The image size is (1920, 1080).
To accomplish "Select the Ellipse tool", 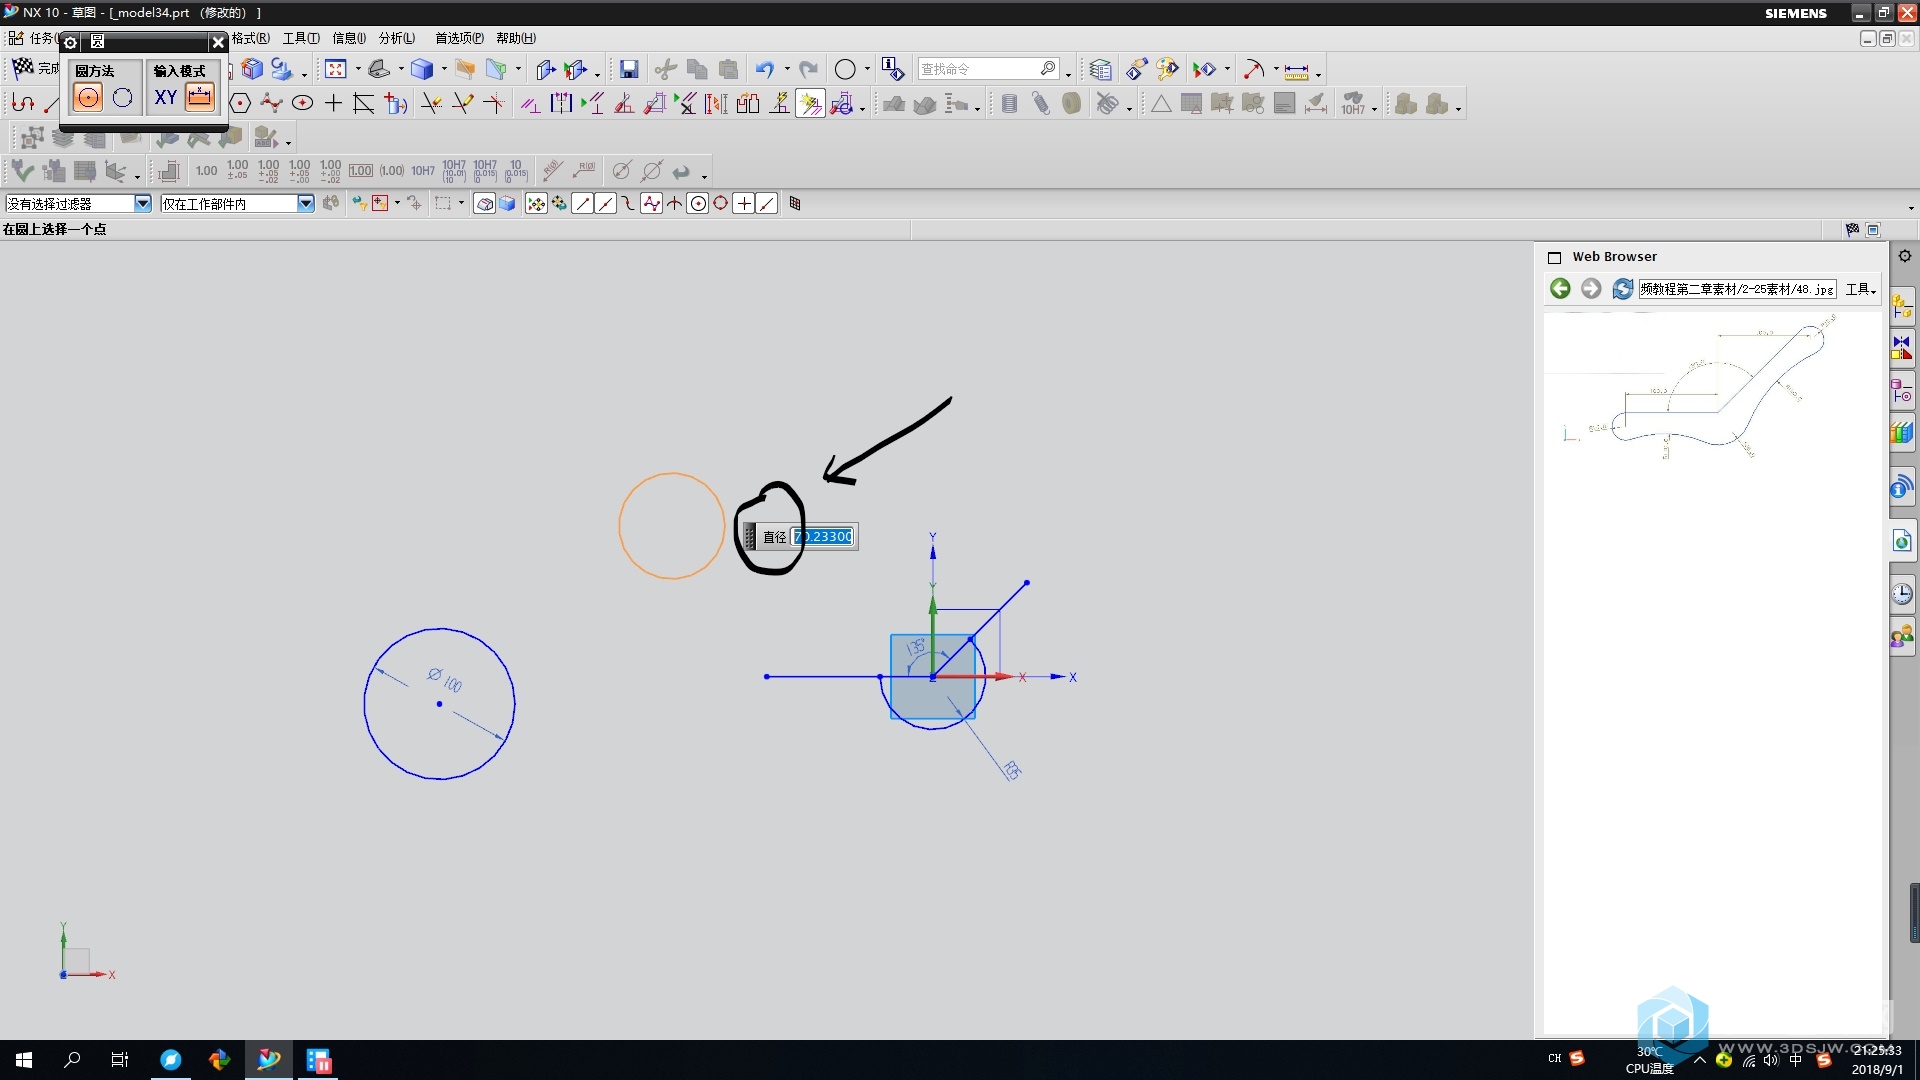I will pos(302,103).
